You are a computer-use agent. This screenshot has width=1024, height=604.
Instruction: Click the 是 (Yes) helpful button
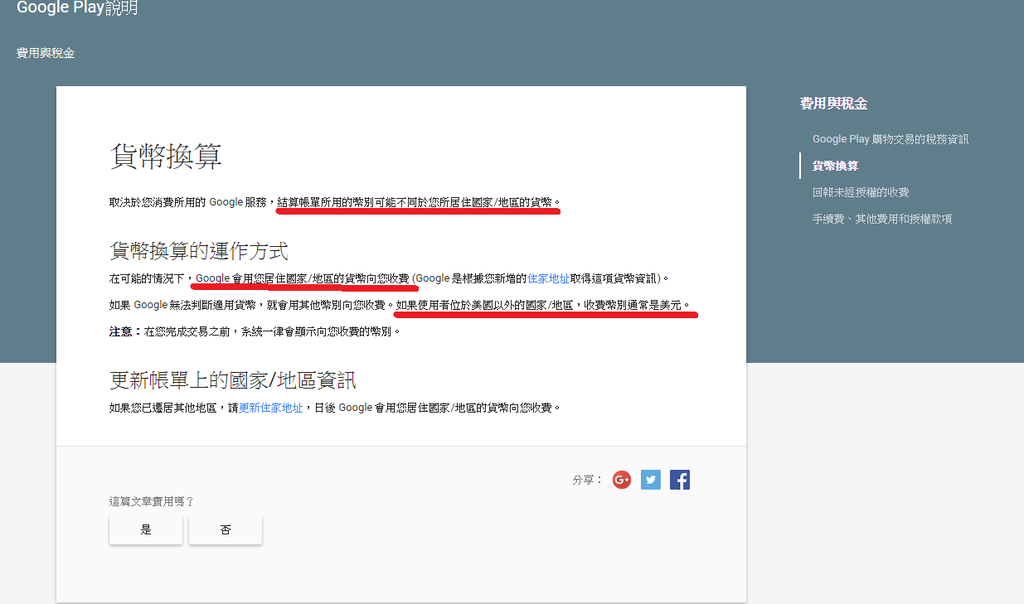(146, 530)
